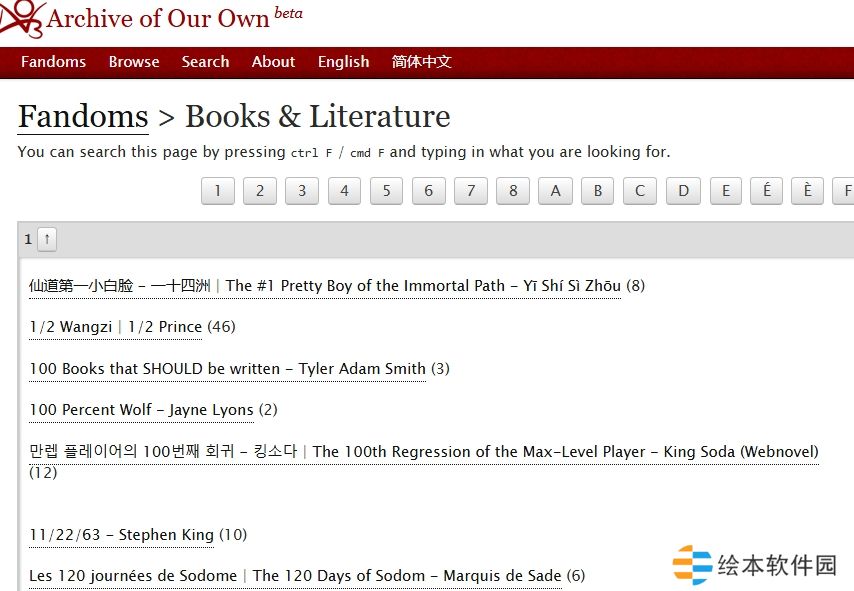Viewport: 854px width, 591px height.
Task: Open the Search menu
Action: tap(205, 62)
